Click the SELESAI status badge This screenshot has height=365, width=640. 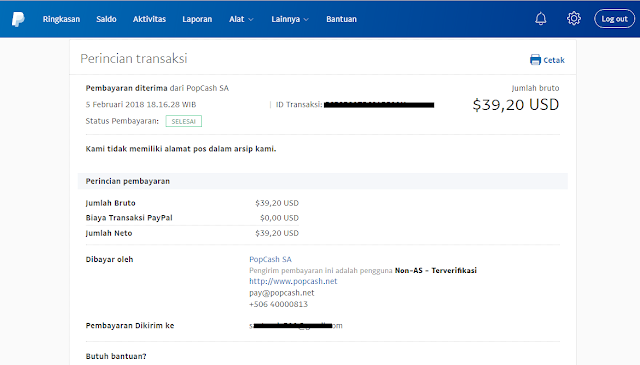(184, 121)
